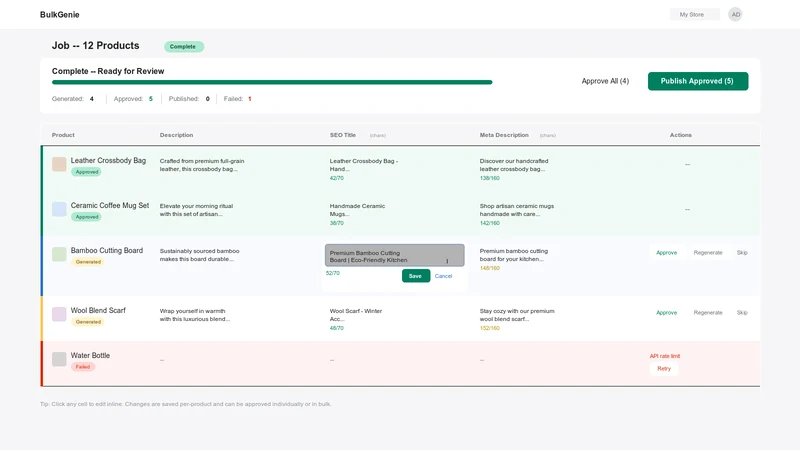Select the Ceramic Coffee Mug Set name
This screenshot has width=800, height=450.
point(110,205)
